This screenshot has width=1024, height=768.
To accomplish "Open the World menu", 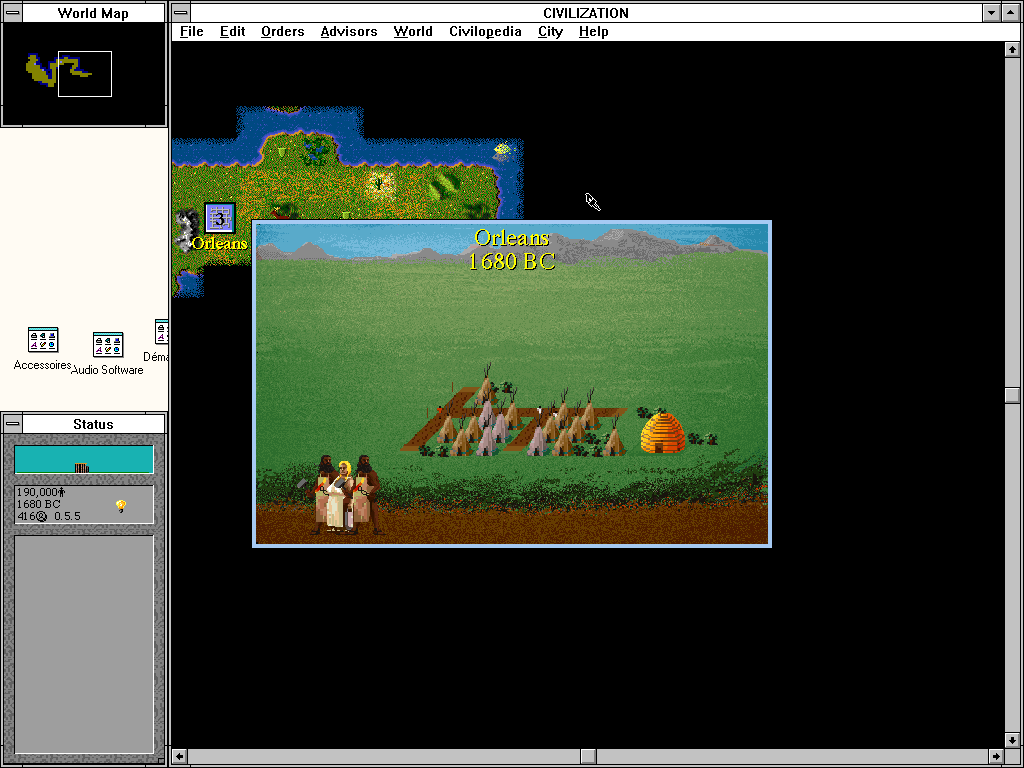I will click(413, 31).
